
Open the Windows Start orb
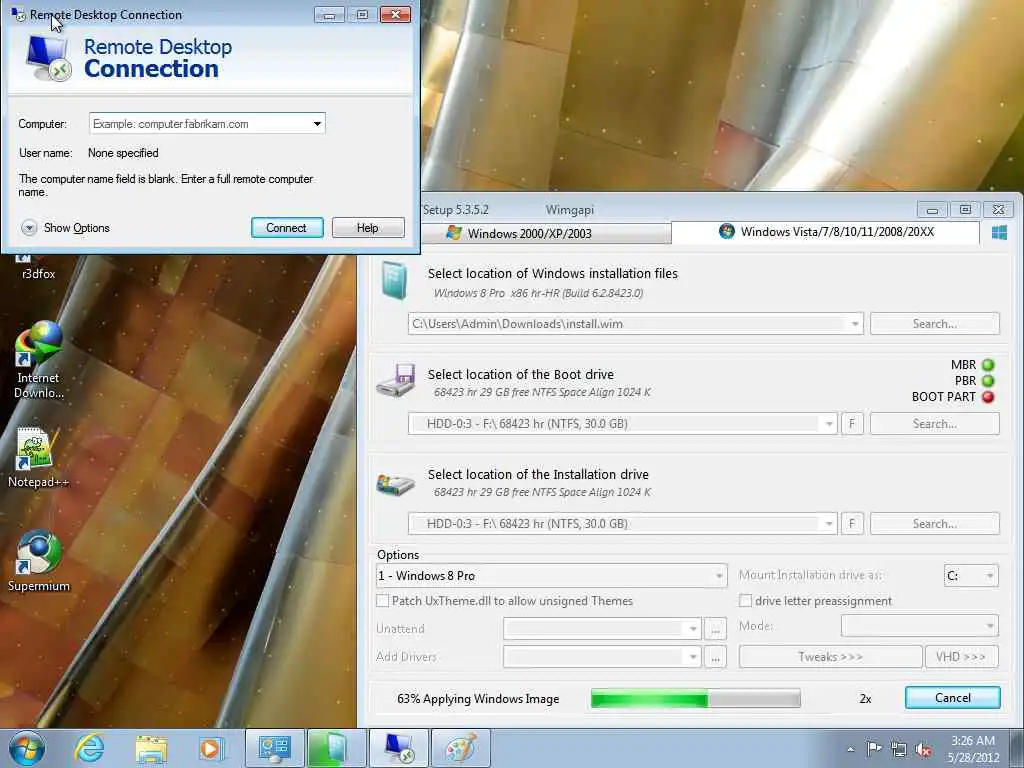(27, 748)
